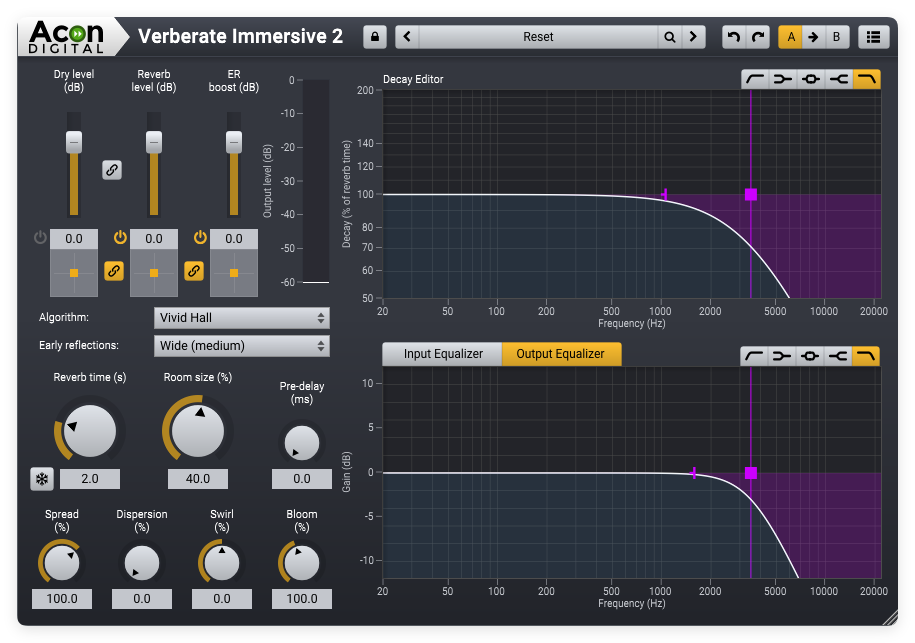
Task: Click the Dispersion knob
Action: (142, 564)
